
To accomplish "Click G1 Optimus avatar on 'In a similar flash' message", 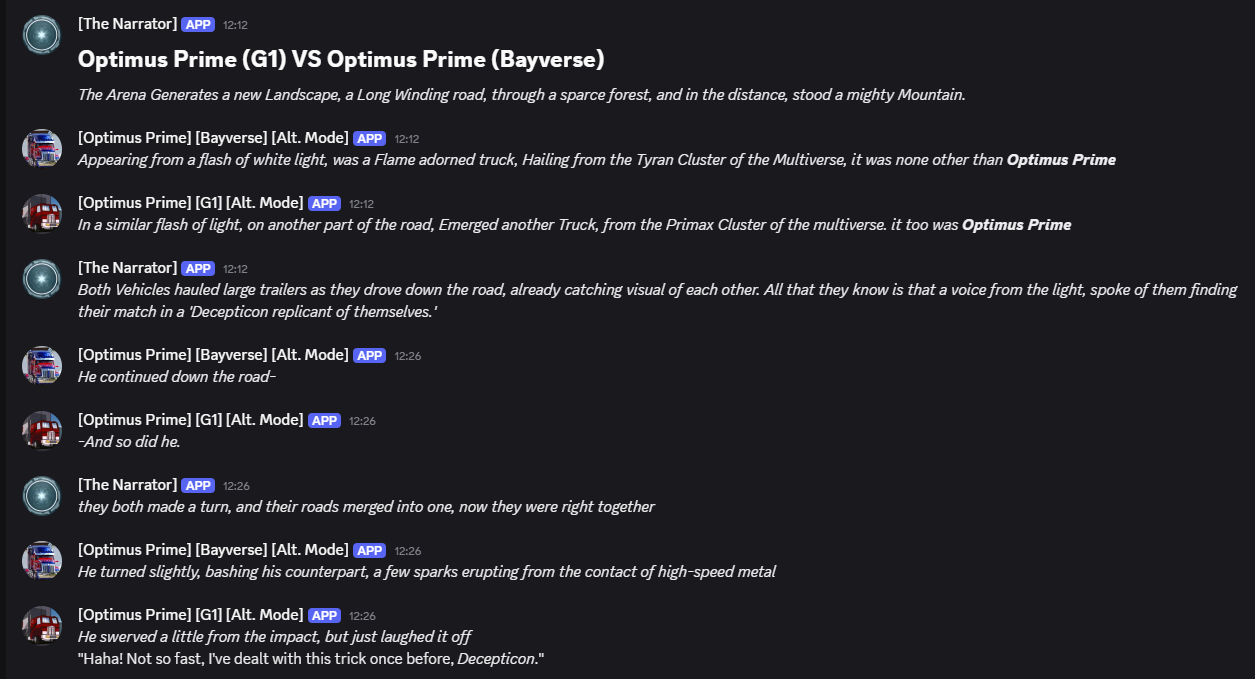I will [x=42, y=213].
